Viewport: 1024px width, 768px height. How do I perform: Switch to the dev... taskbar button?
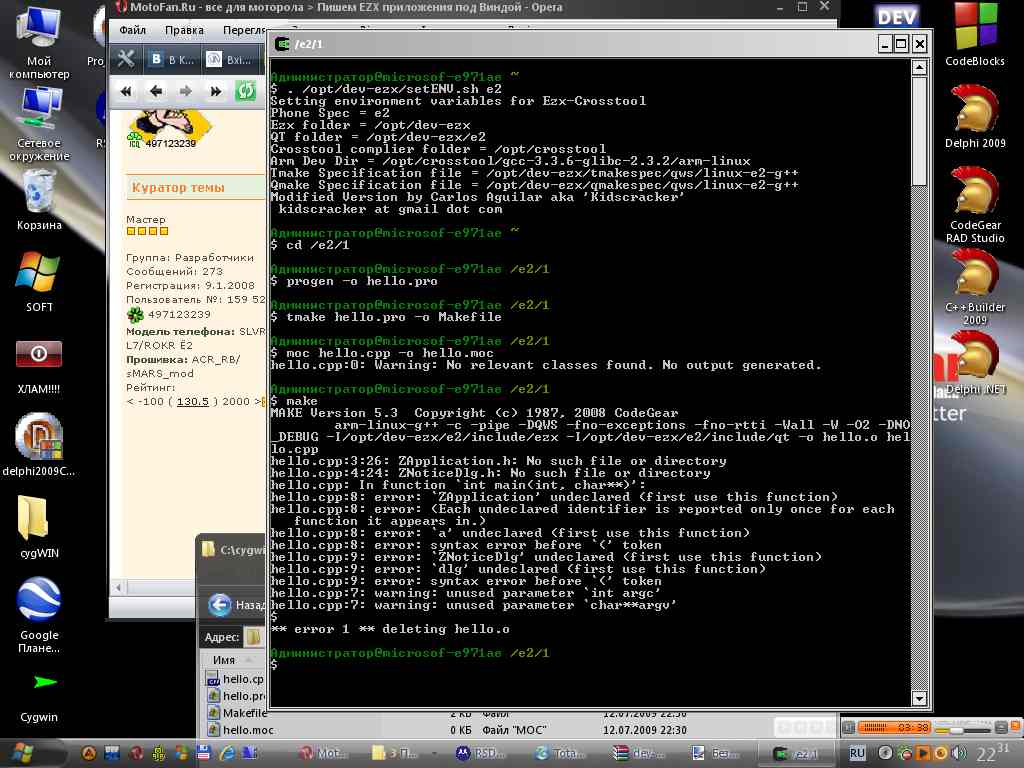637,753
